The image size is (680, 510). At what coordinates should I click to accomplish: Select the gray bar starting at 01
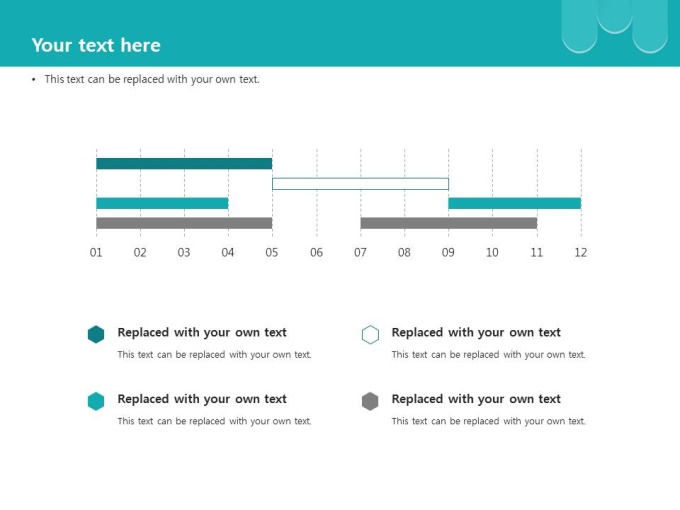pos(184,223)
